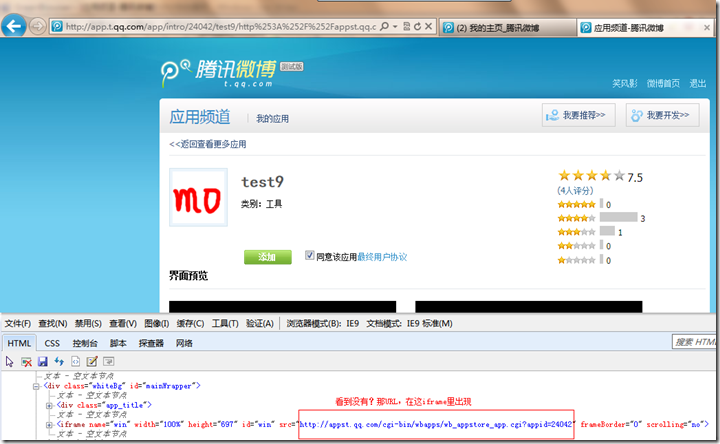
Task: Click the blue arrows refresh DOM icon
Action: coord(59,362)
